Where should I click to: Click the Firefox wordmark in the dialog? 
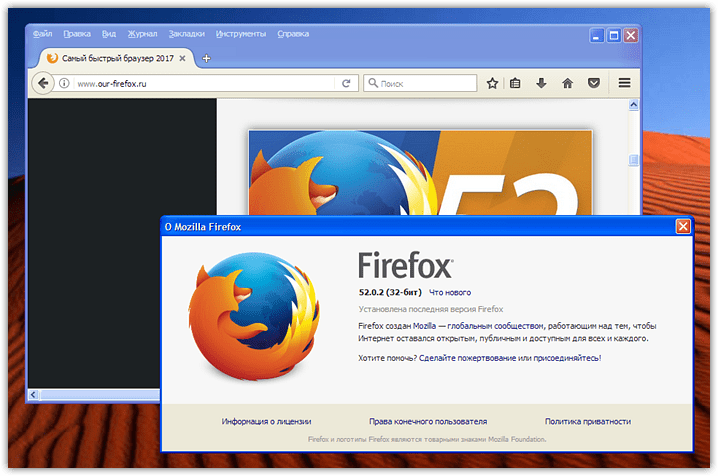[406, 265]
